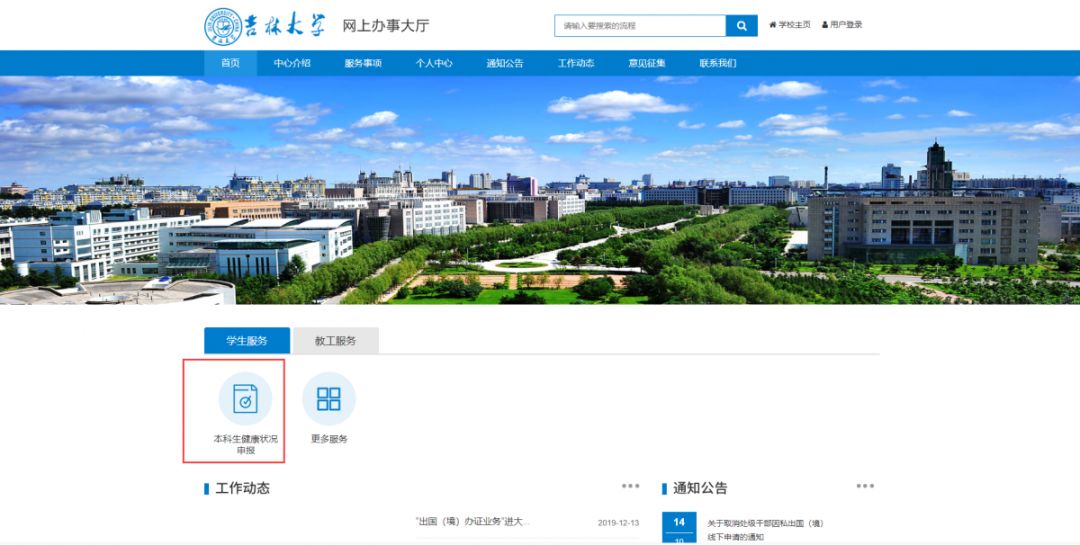Viewport: 1080px width, 545px height.
Task: Select 联系我们 in the navigation bar
Action: (718, 63)
